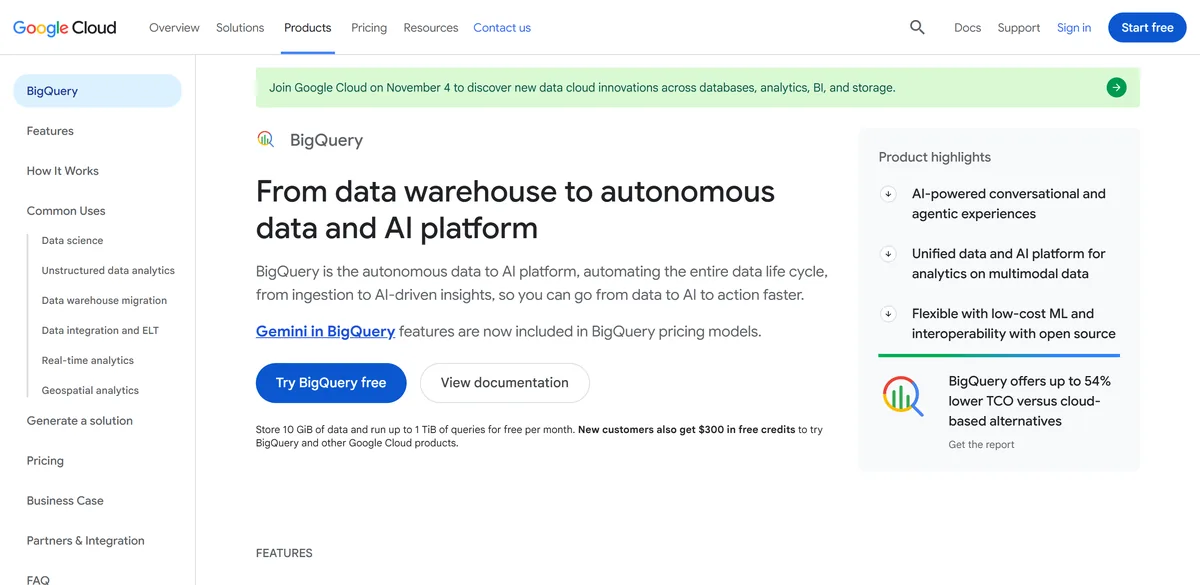Click Sign in
Screen dimensions: 1200x585
pos(1074,28)
